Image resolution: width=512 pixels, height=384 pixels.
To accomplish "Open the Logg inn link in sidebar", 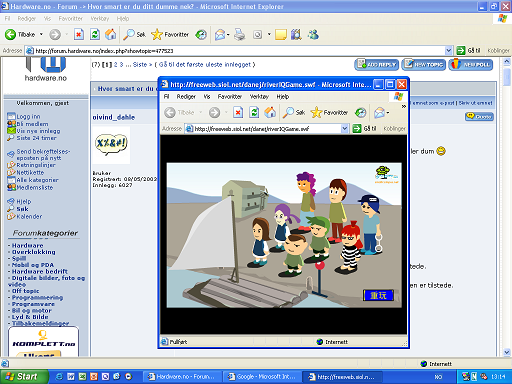I will click(28, 116).
